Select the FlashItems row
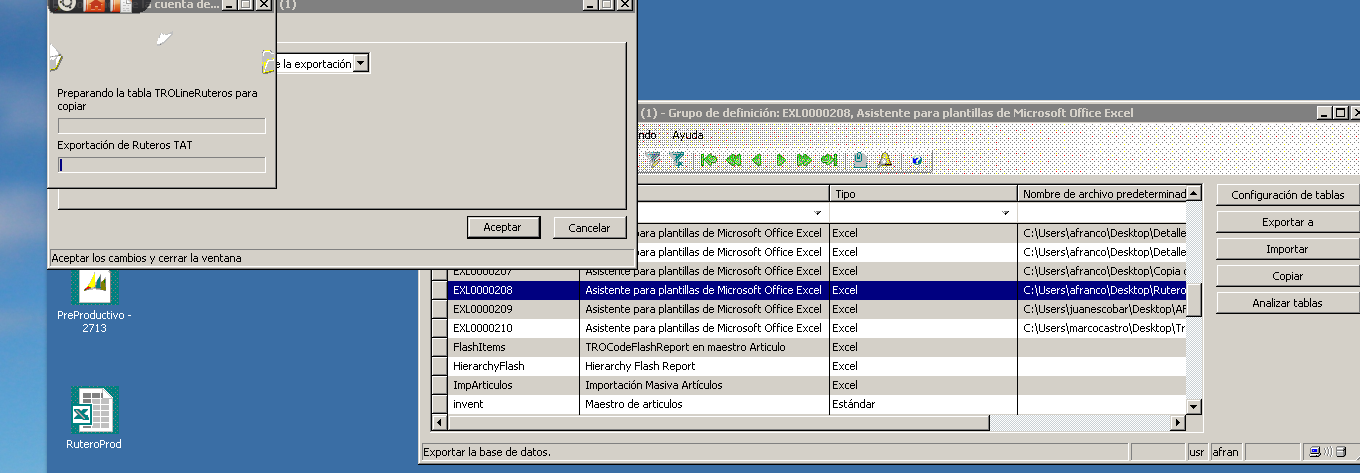 coord(808,347)
